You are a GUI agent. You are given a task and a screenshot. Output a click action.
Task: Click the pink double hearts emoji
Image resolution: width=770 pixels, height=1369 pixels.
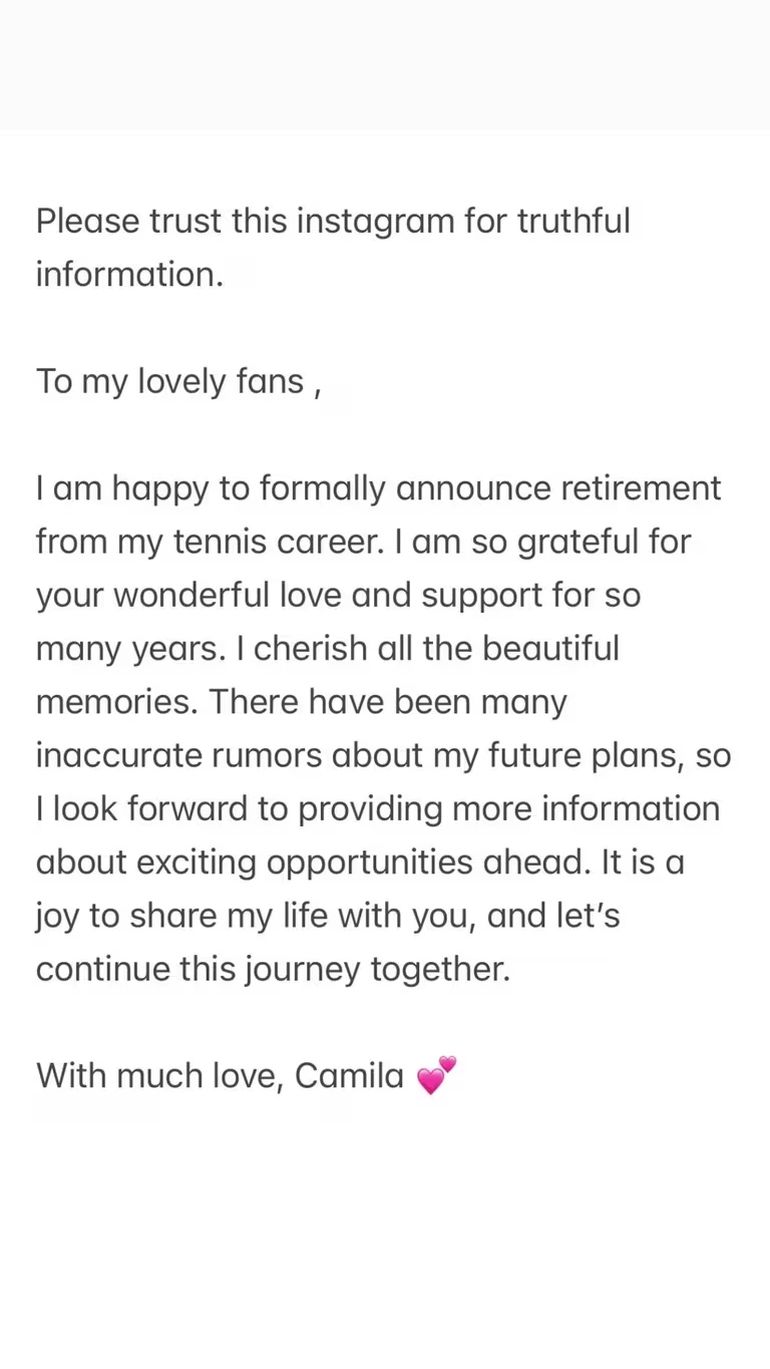point(436,1075)
